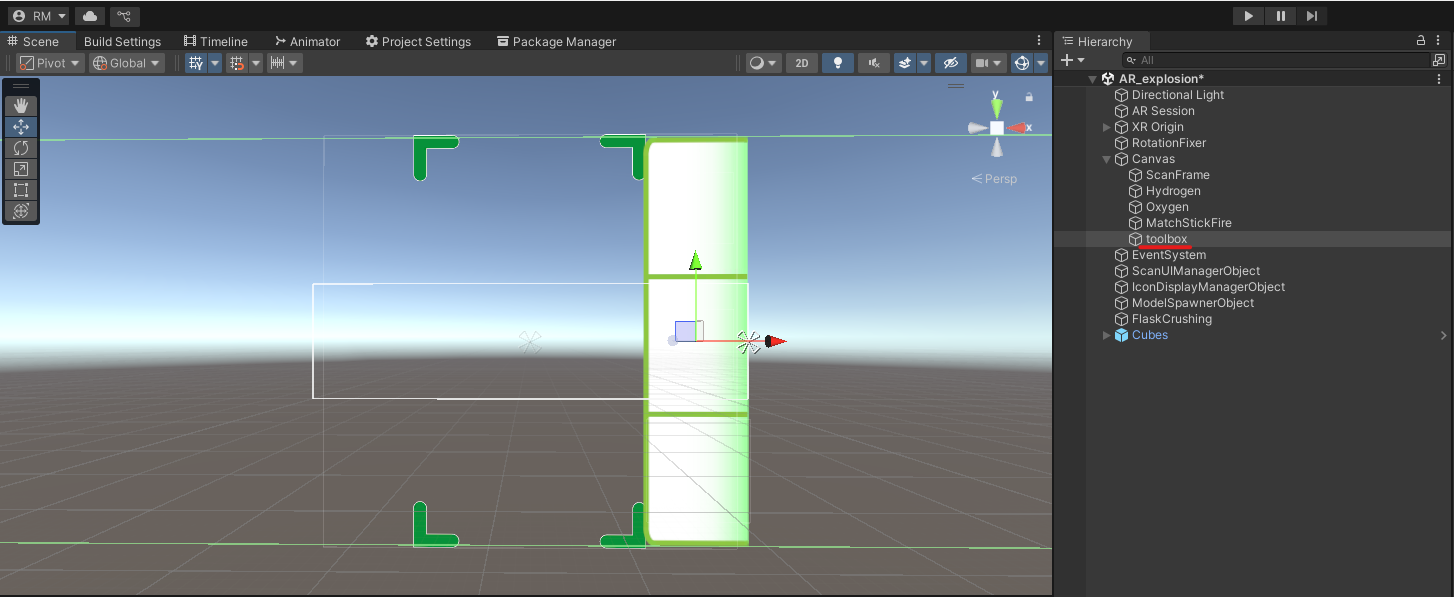
Task: Step one frame forward
Action: [x=1312, y=16]
